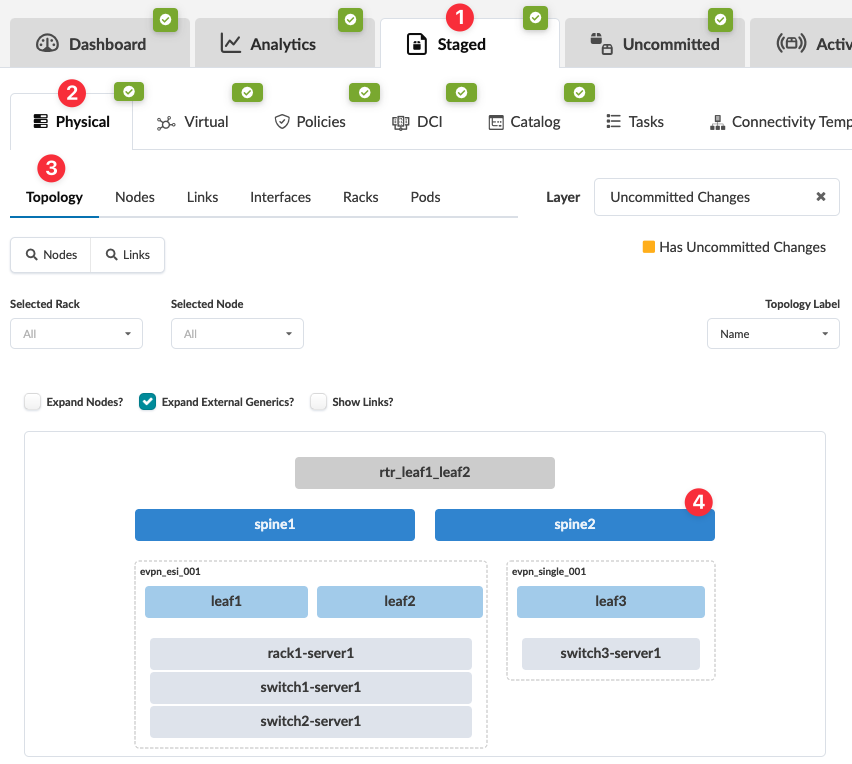
Task: Switch to the Links view tab
Action: pos(202,197)
